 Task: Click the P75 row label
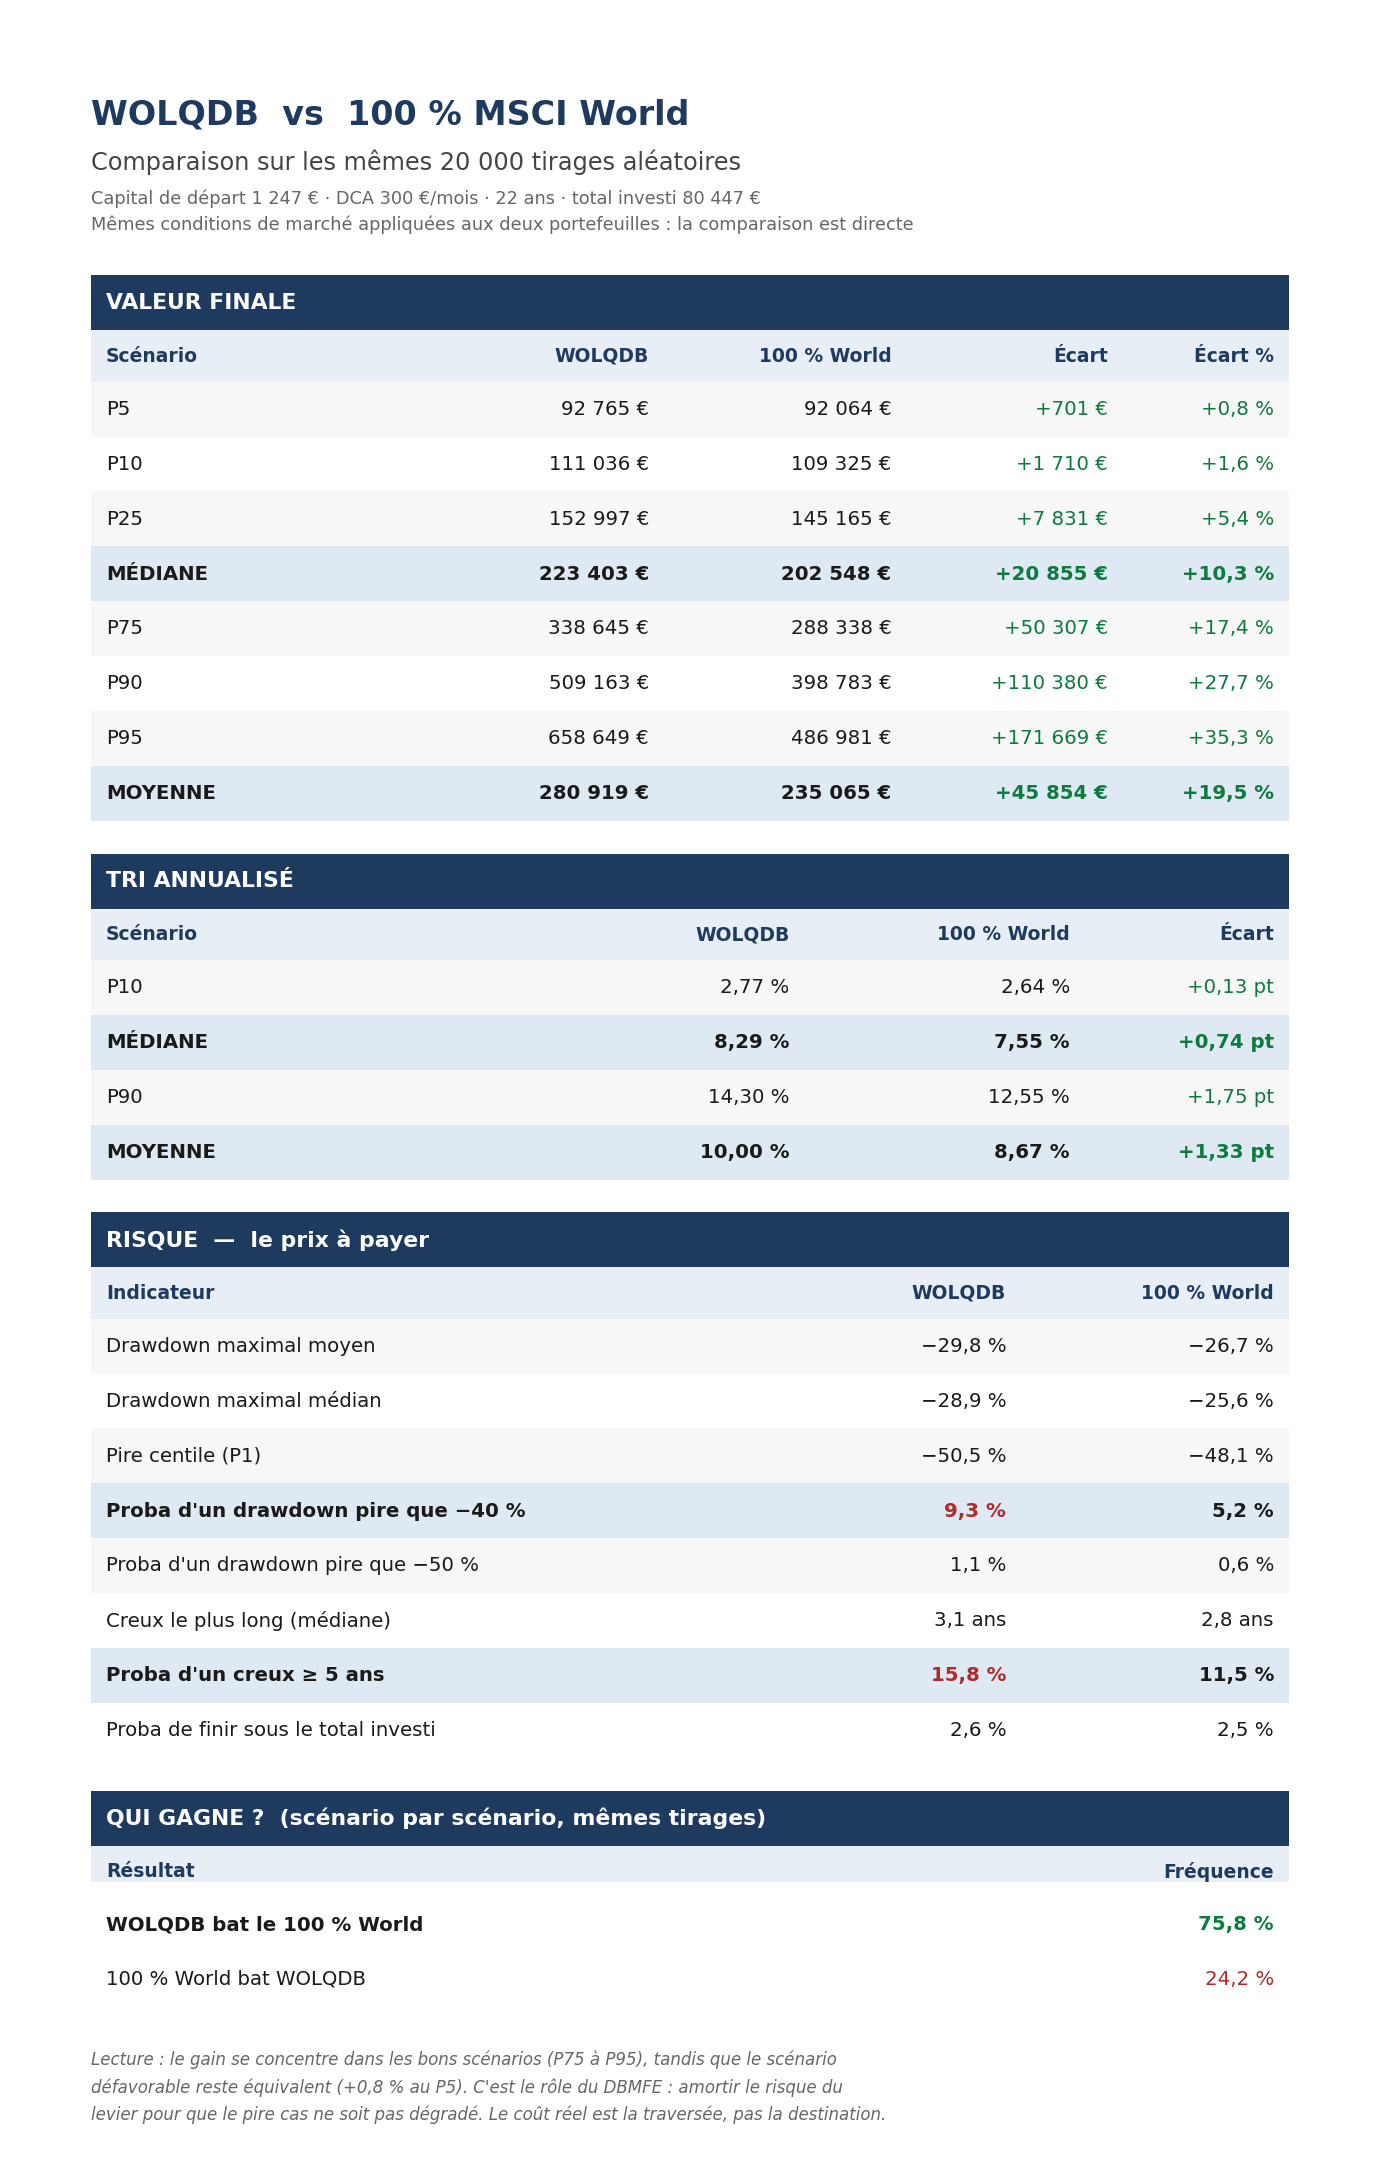(124, 628)
